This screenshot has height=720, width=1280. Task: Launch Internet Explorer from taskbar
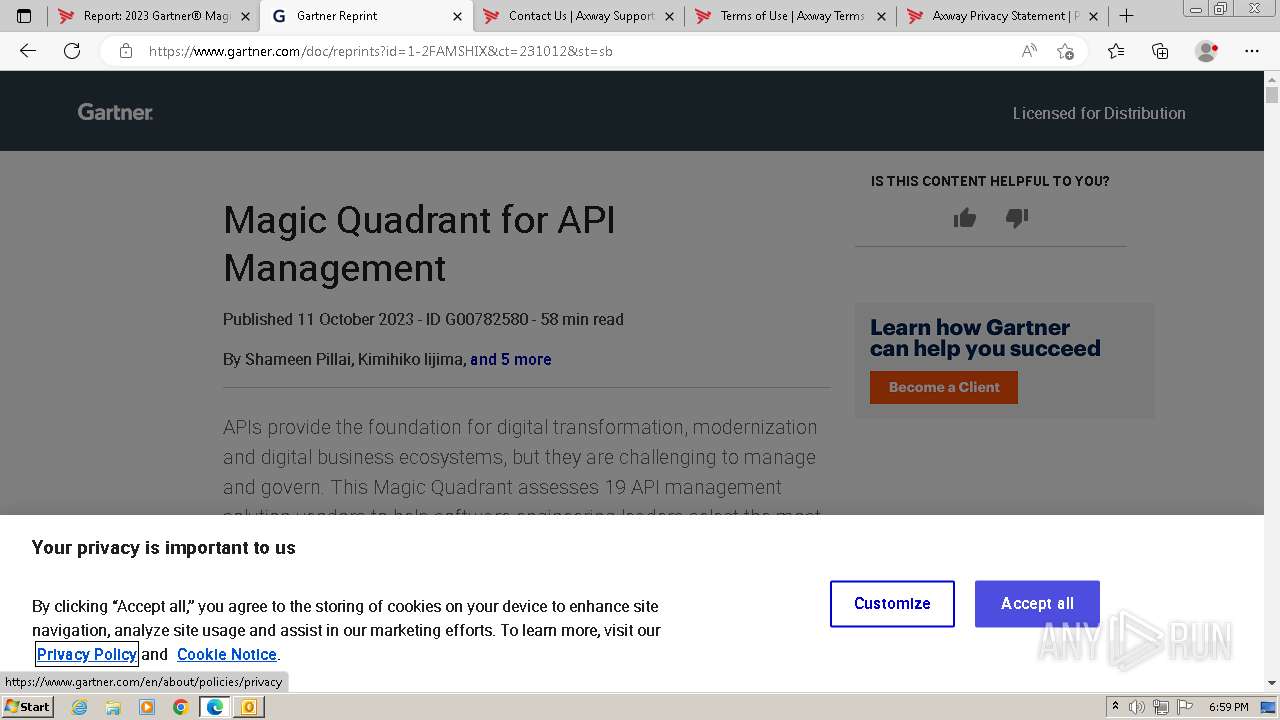(80, 707)
